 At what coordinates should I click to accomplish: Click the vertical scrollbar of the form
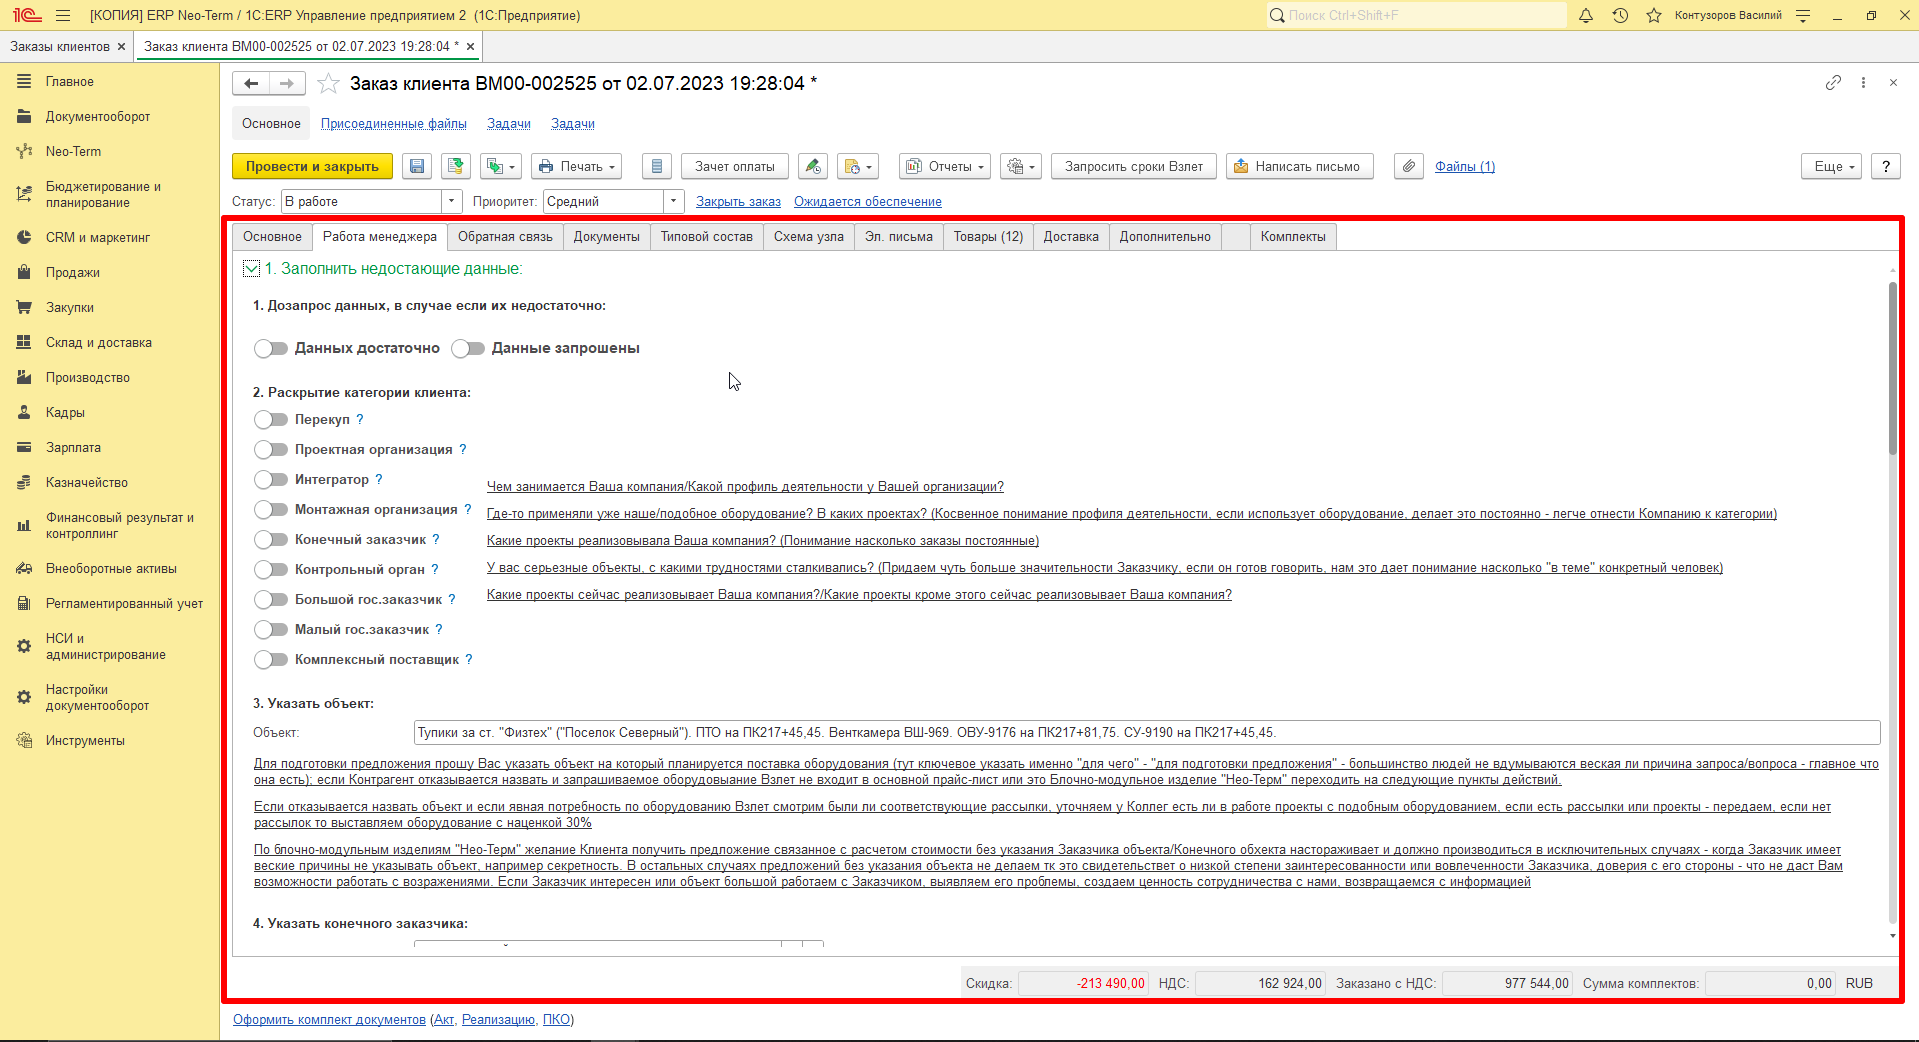point(1892,370)
